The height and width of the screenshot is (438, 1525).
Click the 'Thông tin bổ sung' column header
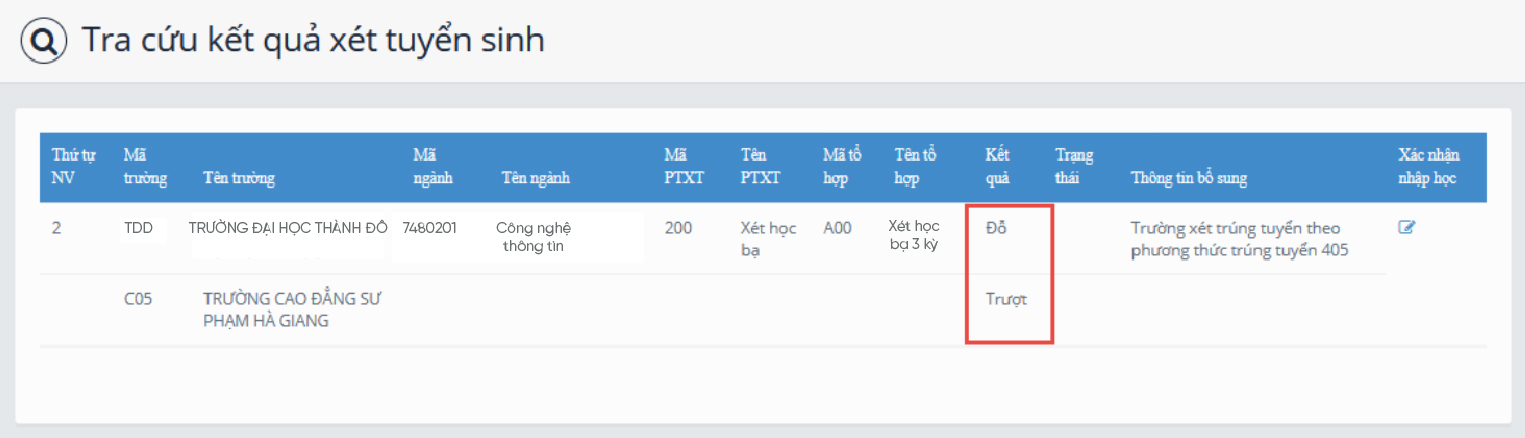(1189, 178)
